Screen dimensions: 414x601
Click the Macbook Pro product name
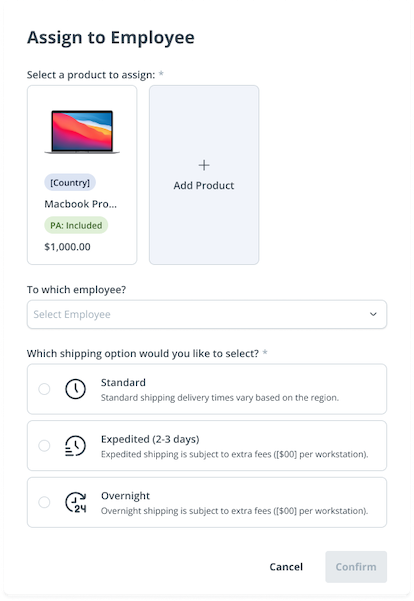click(80, 204)
